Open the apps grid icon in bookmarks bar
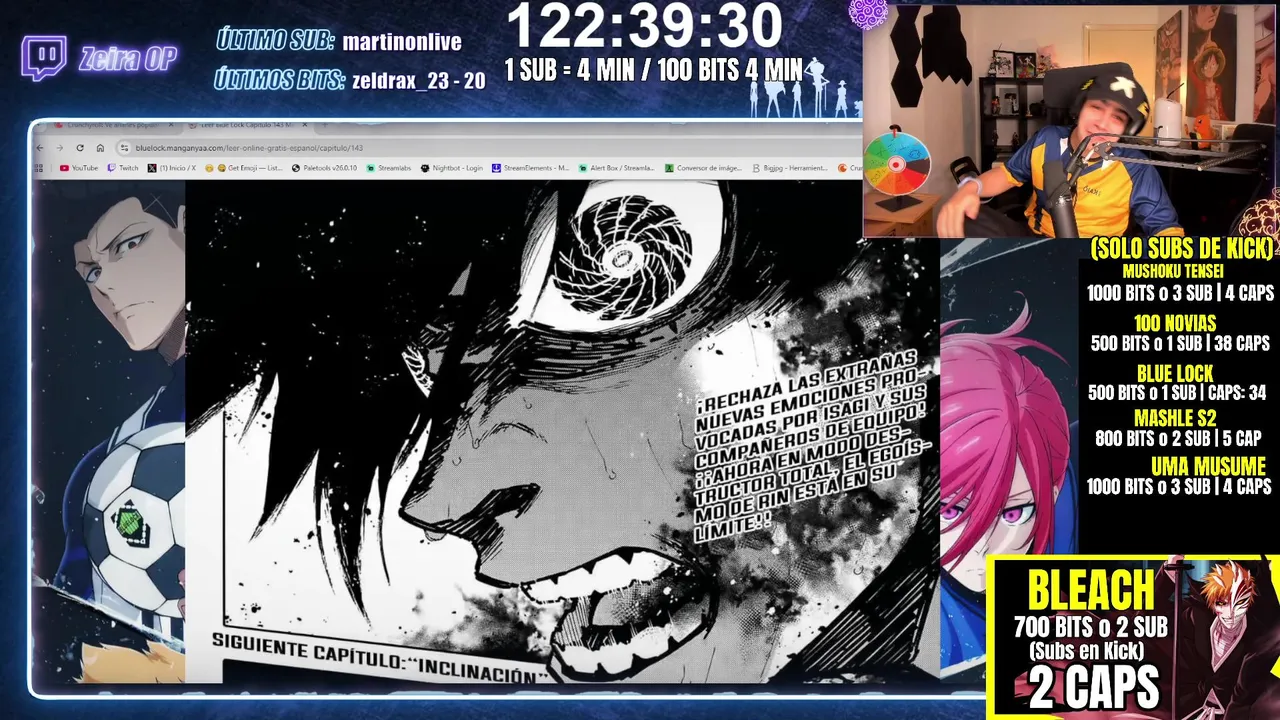1280x720 pixels. [40, 168]
